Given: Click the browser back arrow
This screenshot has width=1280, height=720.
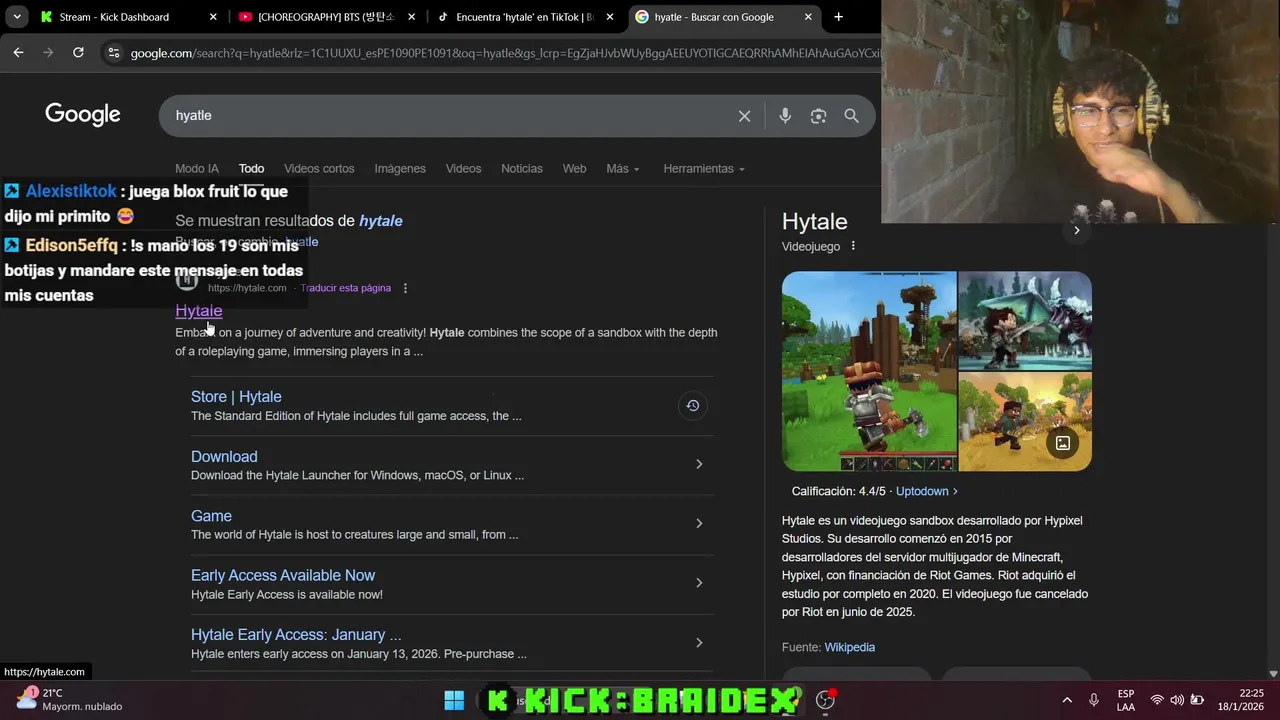Looking at the screenshot, I should (18, 52).
